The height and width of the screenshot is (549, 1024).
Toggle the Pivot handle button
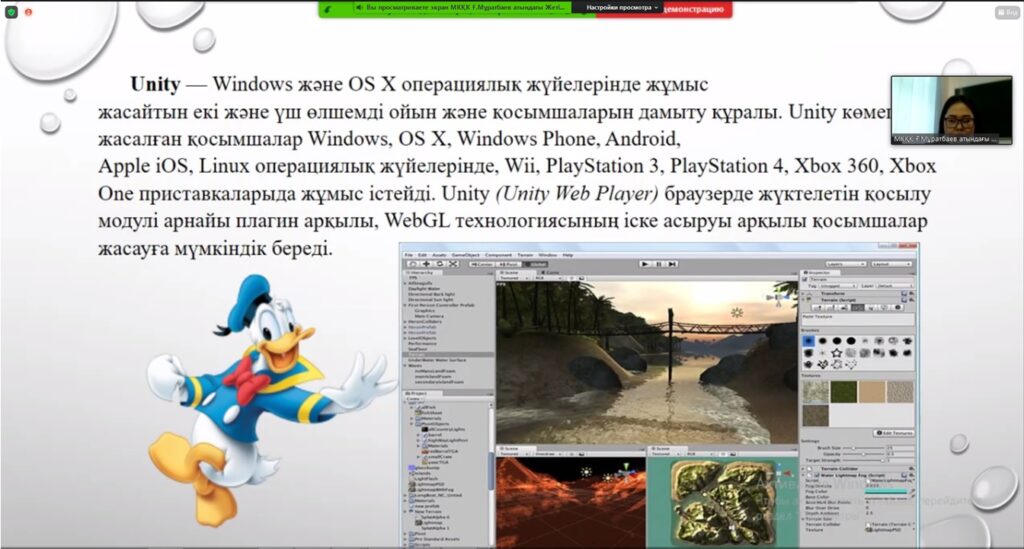[x=509, y=264]
